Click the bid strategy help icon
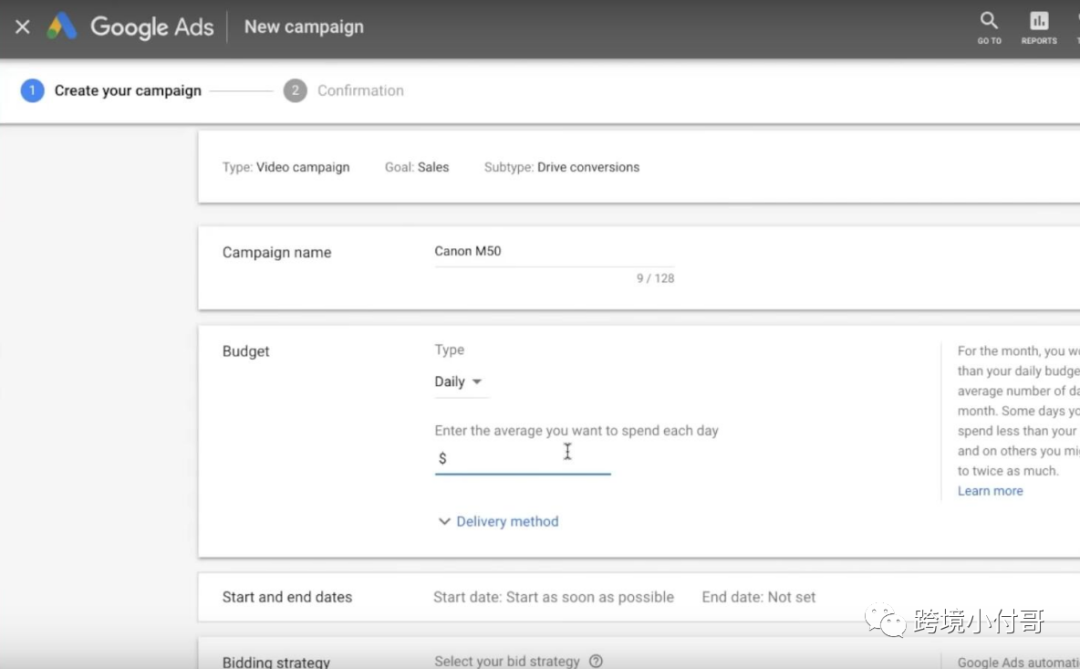 click(596, 661)
